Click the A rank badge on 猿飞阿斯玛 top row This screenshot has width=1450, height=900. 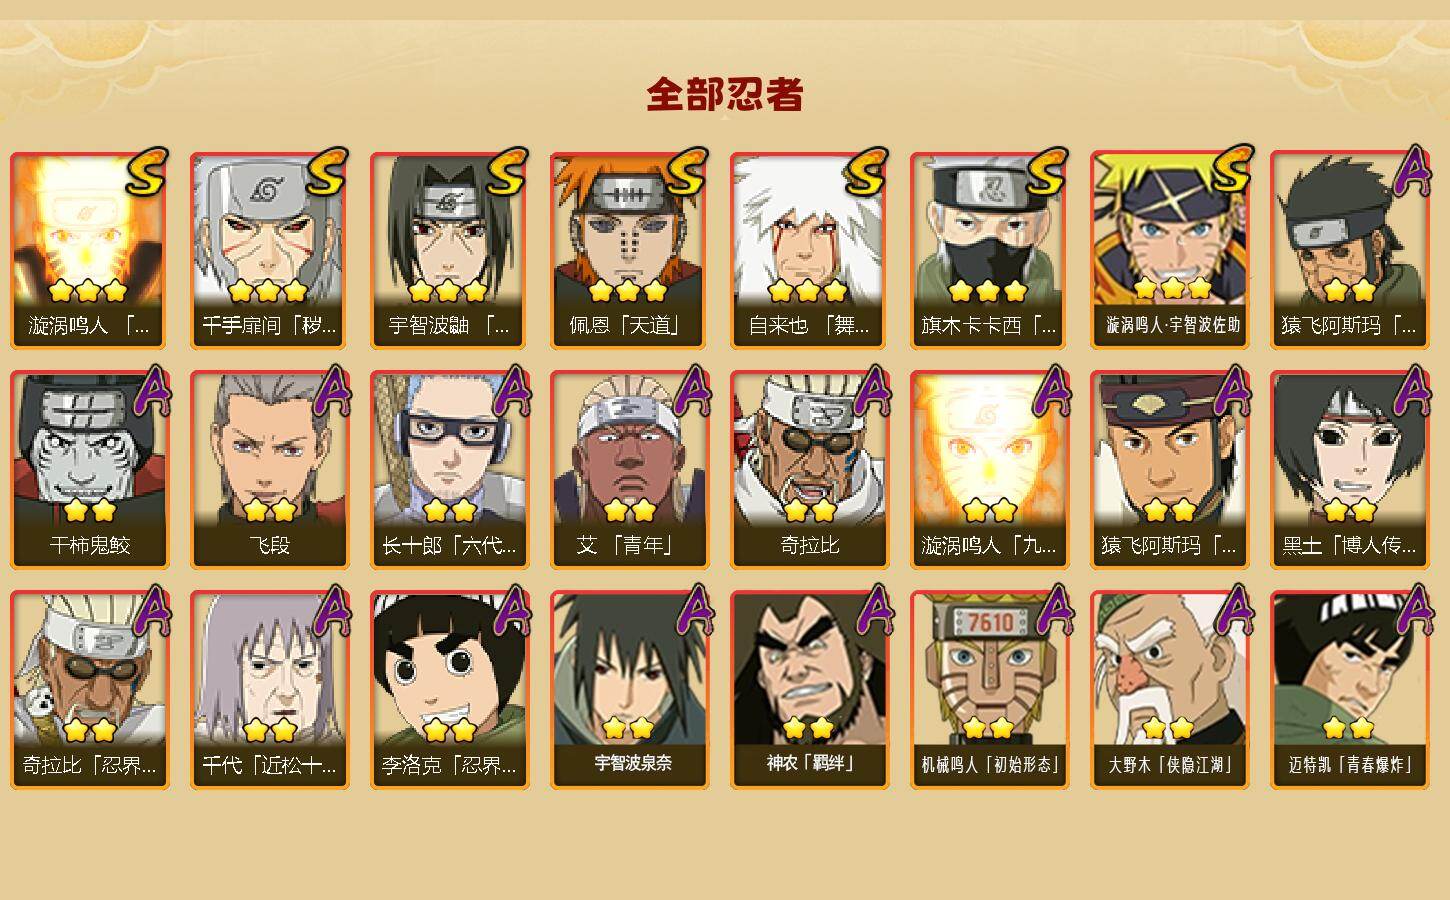point(1411,172)
